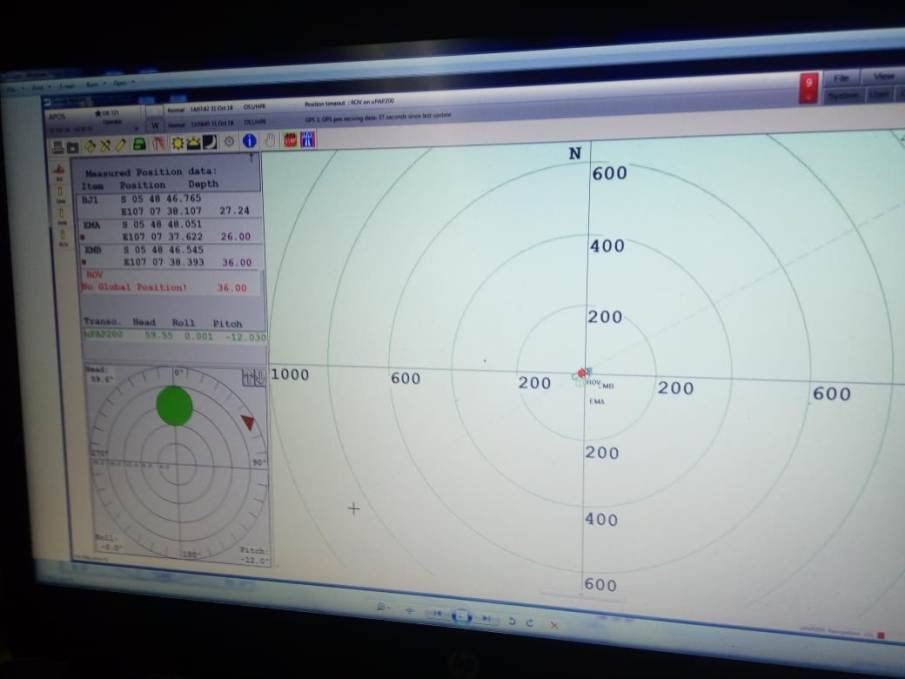Viewport: 905px width, 679px height.
Task: Click the printer icon in the toolbar
Action: click(x=57, y=146)
